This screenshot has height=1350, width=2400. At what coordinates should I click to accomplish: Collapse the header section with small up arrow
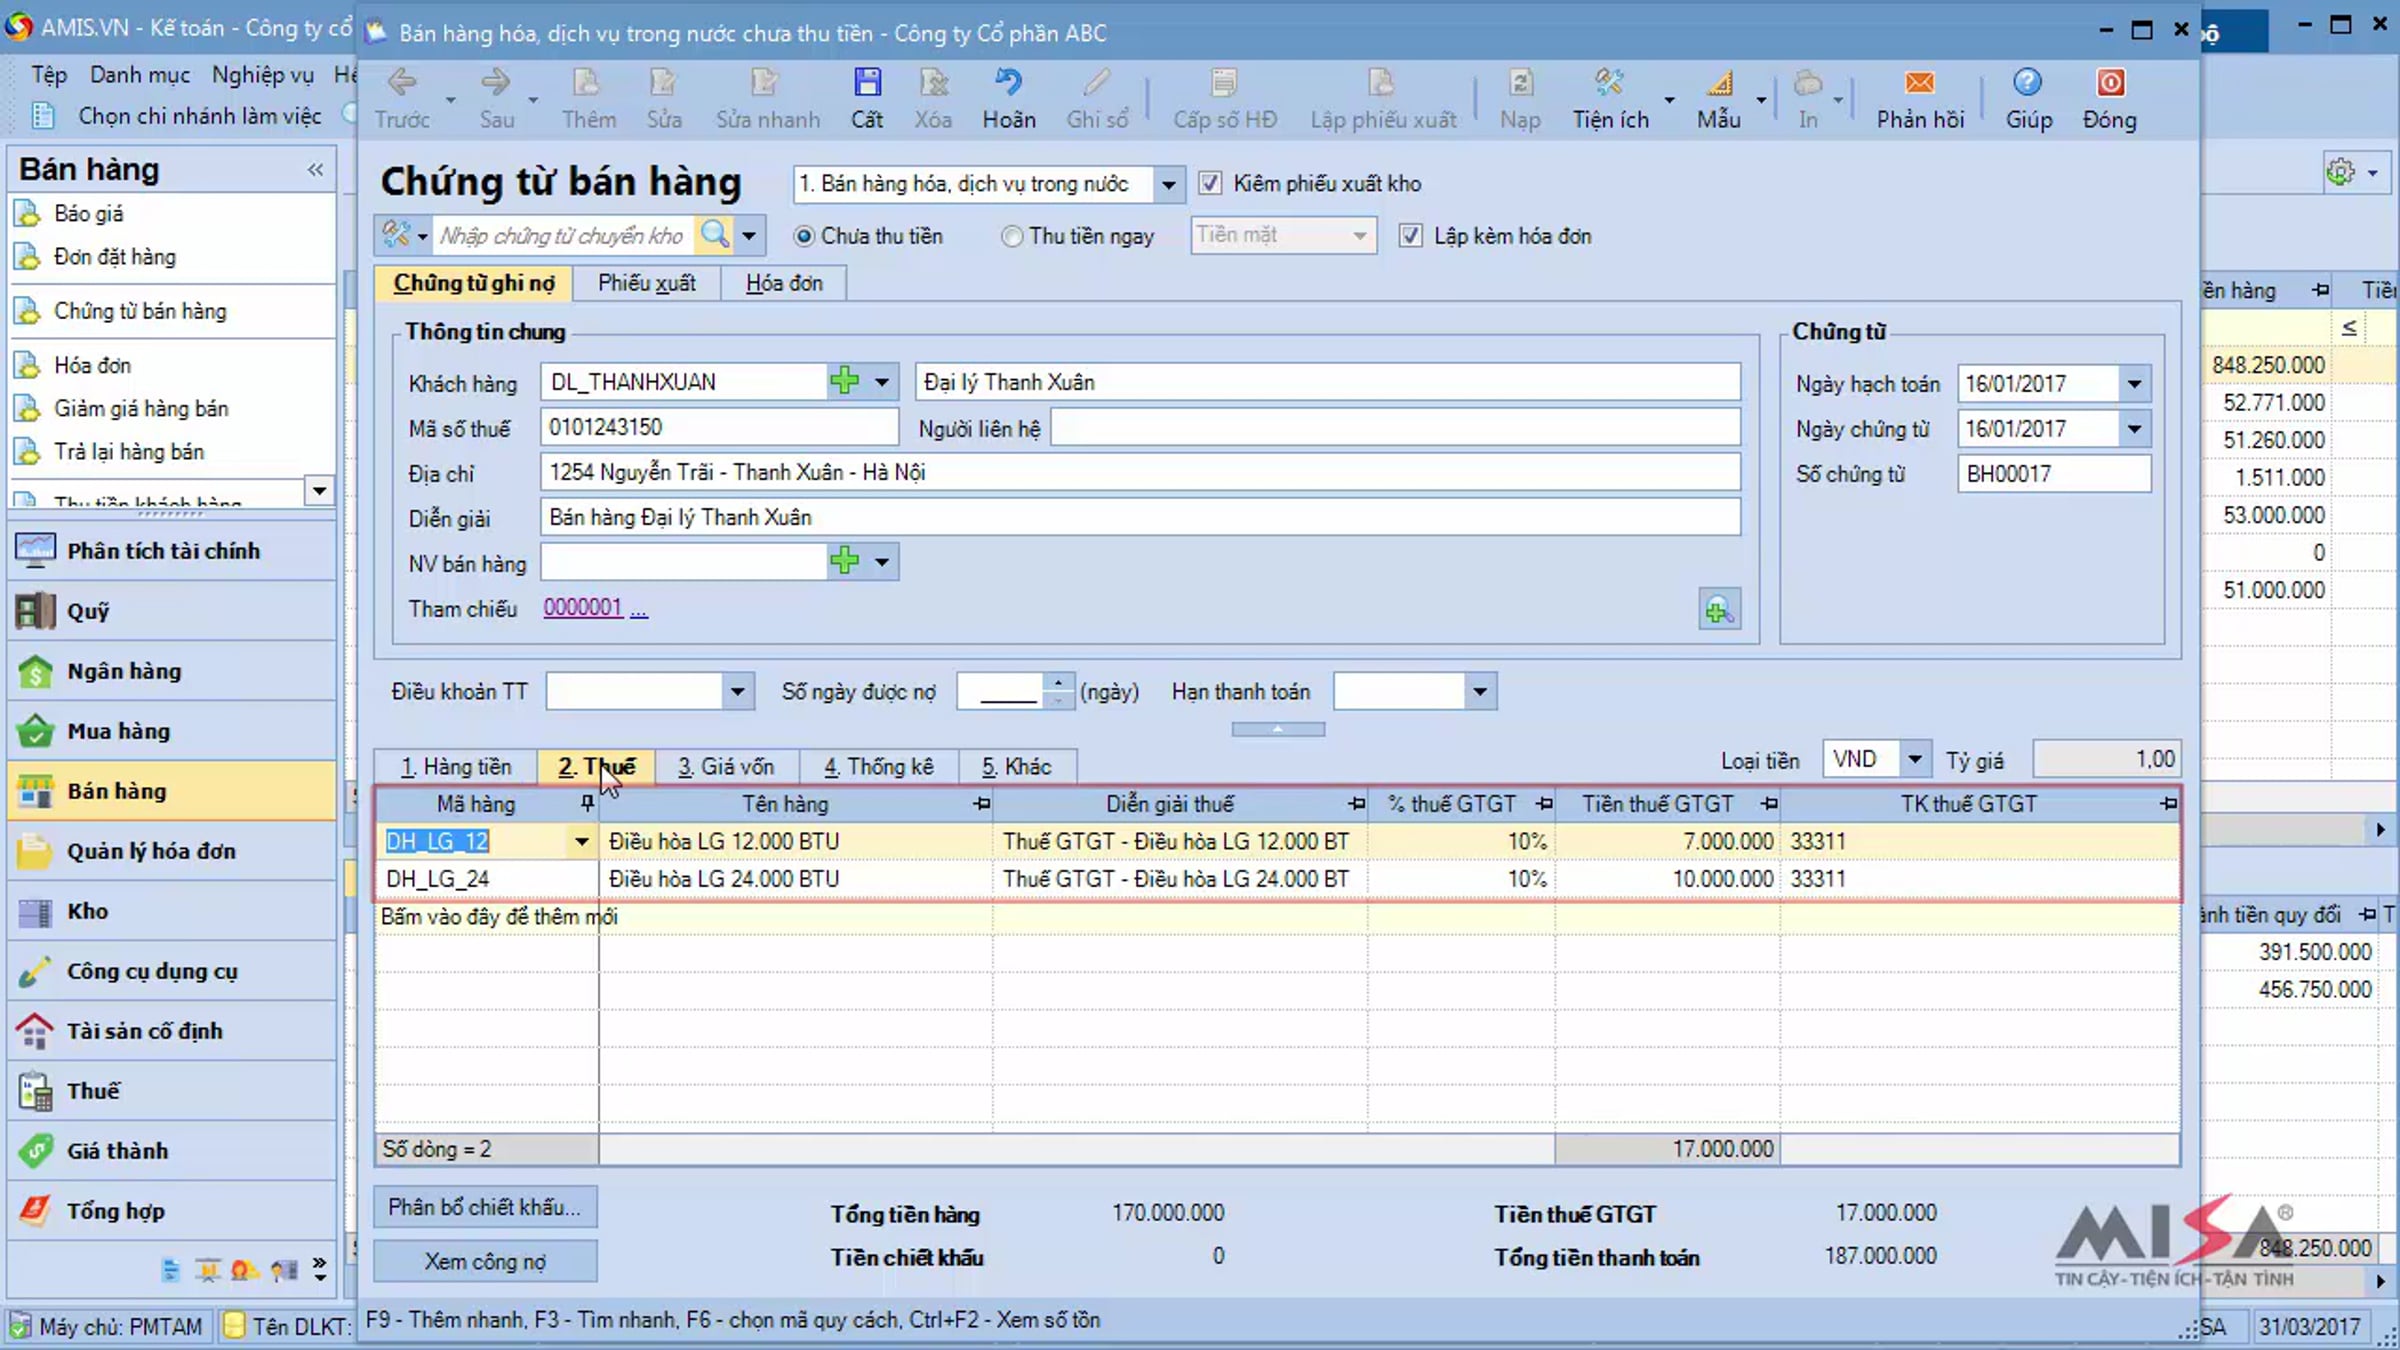coord(1278,729)
